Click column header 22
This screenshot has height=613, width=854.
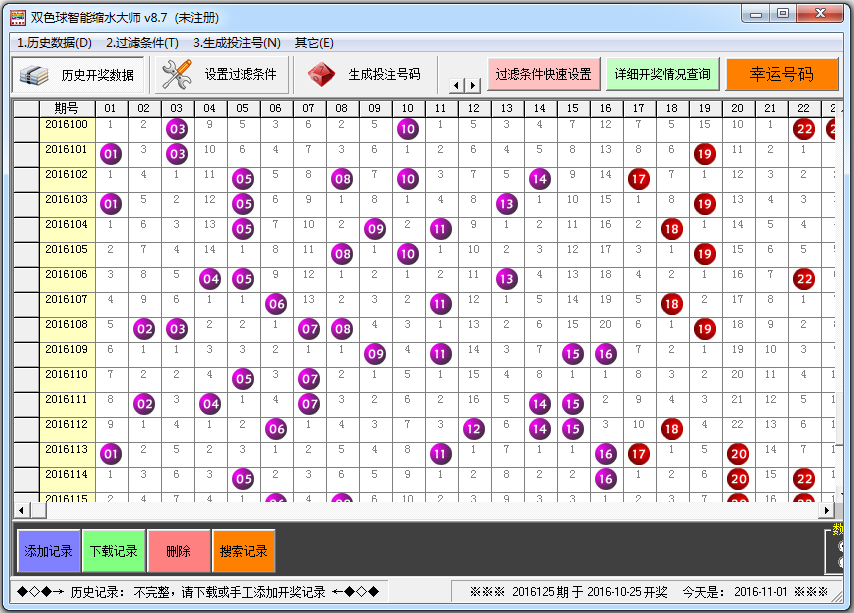[x=804, y=108]
